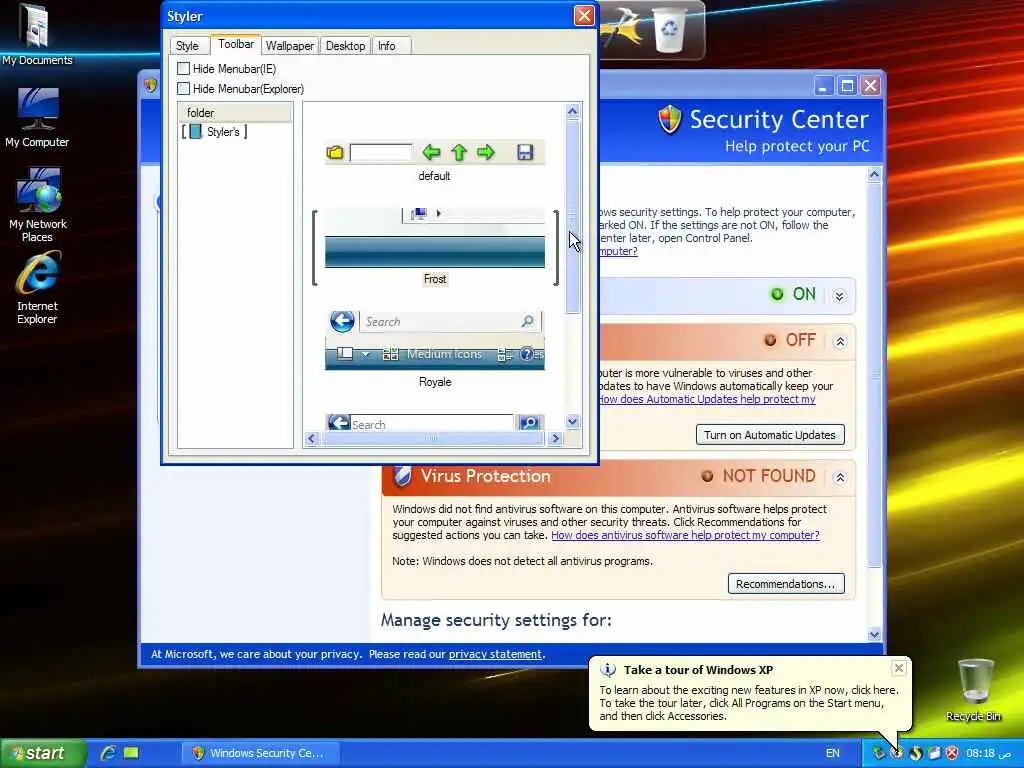The width and height of the screenshot is (1024, 768).
Task: Click the dropdown arrow in Royale toolbar preview
Action: pyautogui.click(x=366, y=354)
